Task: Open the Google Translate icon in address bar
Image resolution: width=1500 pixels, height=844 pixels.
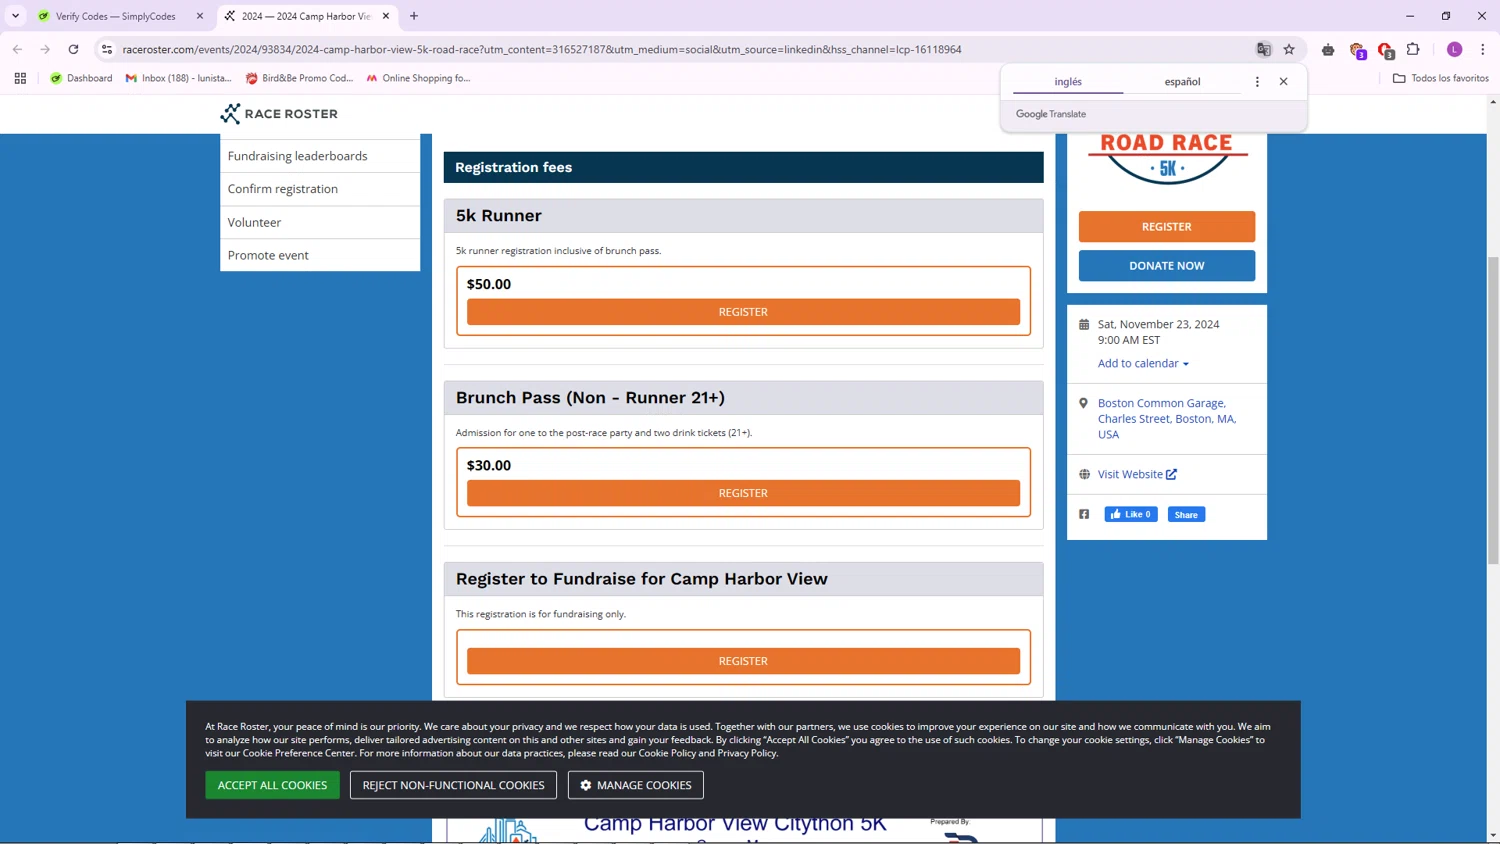Action: [x=1264, y=49]
